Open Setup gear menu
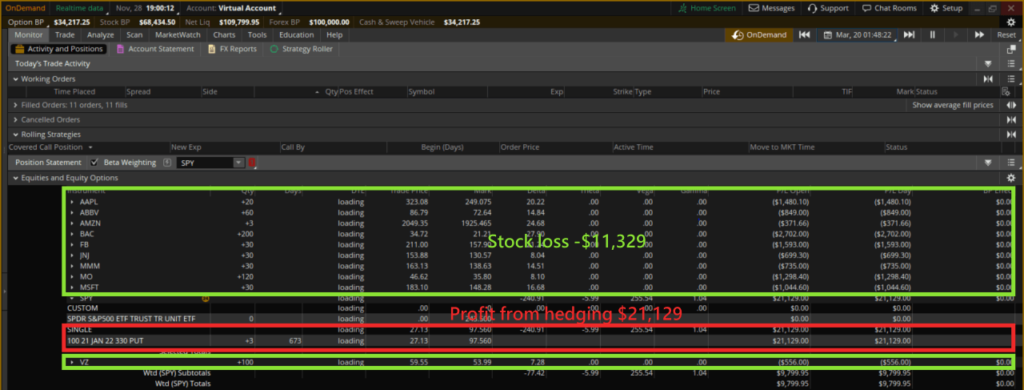Viewport: 1024px width, 390px height. tap(946, 8)
